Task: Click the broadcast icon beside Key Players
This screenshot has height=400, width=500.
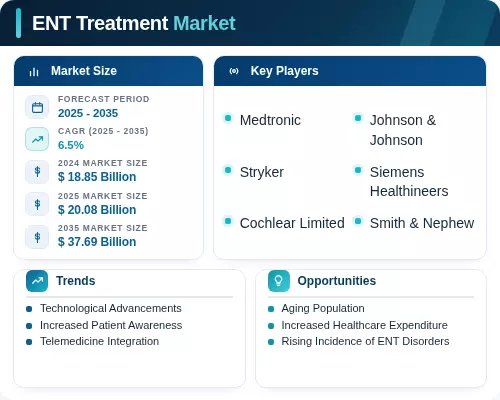Action: point(234,71)
